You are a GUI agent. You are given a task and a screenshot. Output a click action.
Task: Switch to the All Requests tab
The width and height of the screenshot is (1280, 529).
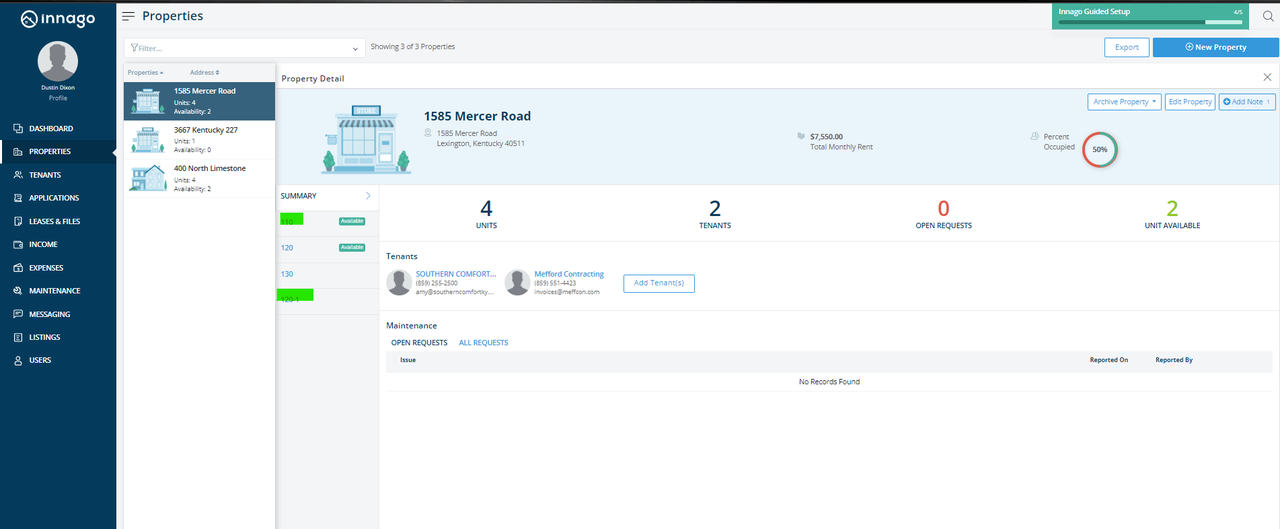pos(483,343)
